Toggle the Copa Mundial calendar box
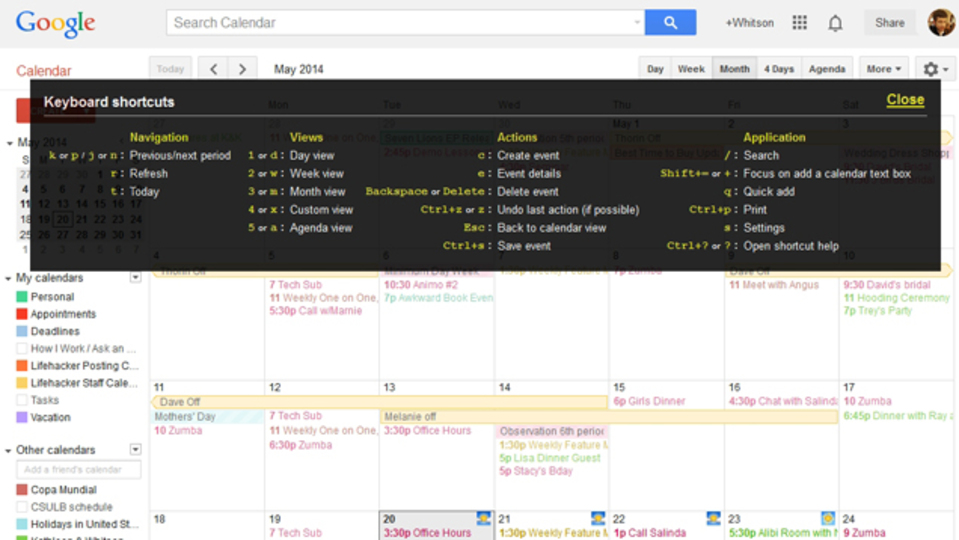Viewport: 959px width, 540px height. tap(21, 489)
